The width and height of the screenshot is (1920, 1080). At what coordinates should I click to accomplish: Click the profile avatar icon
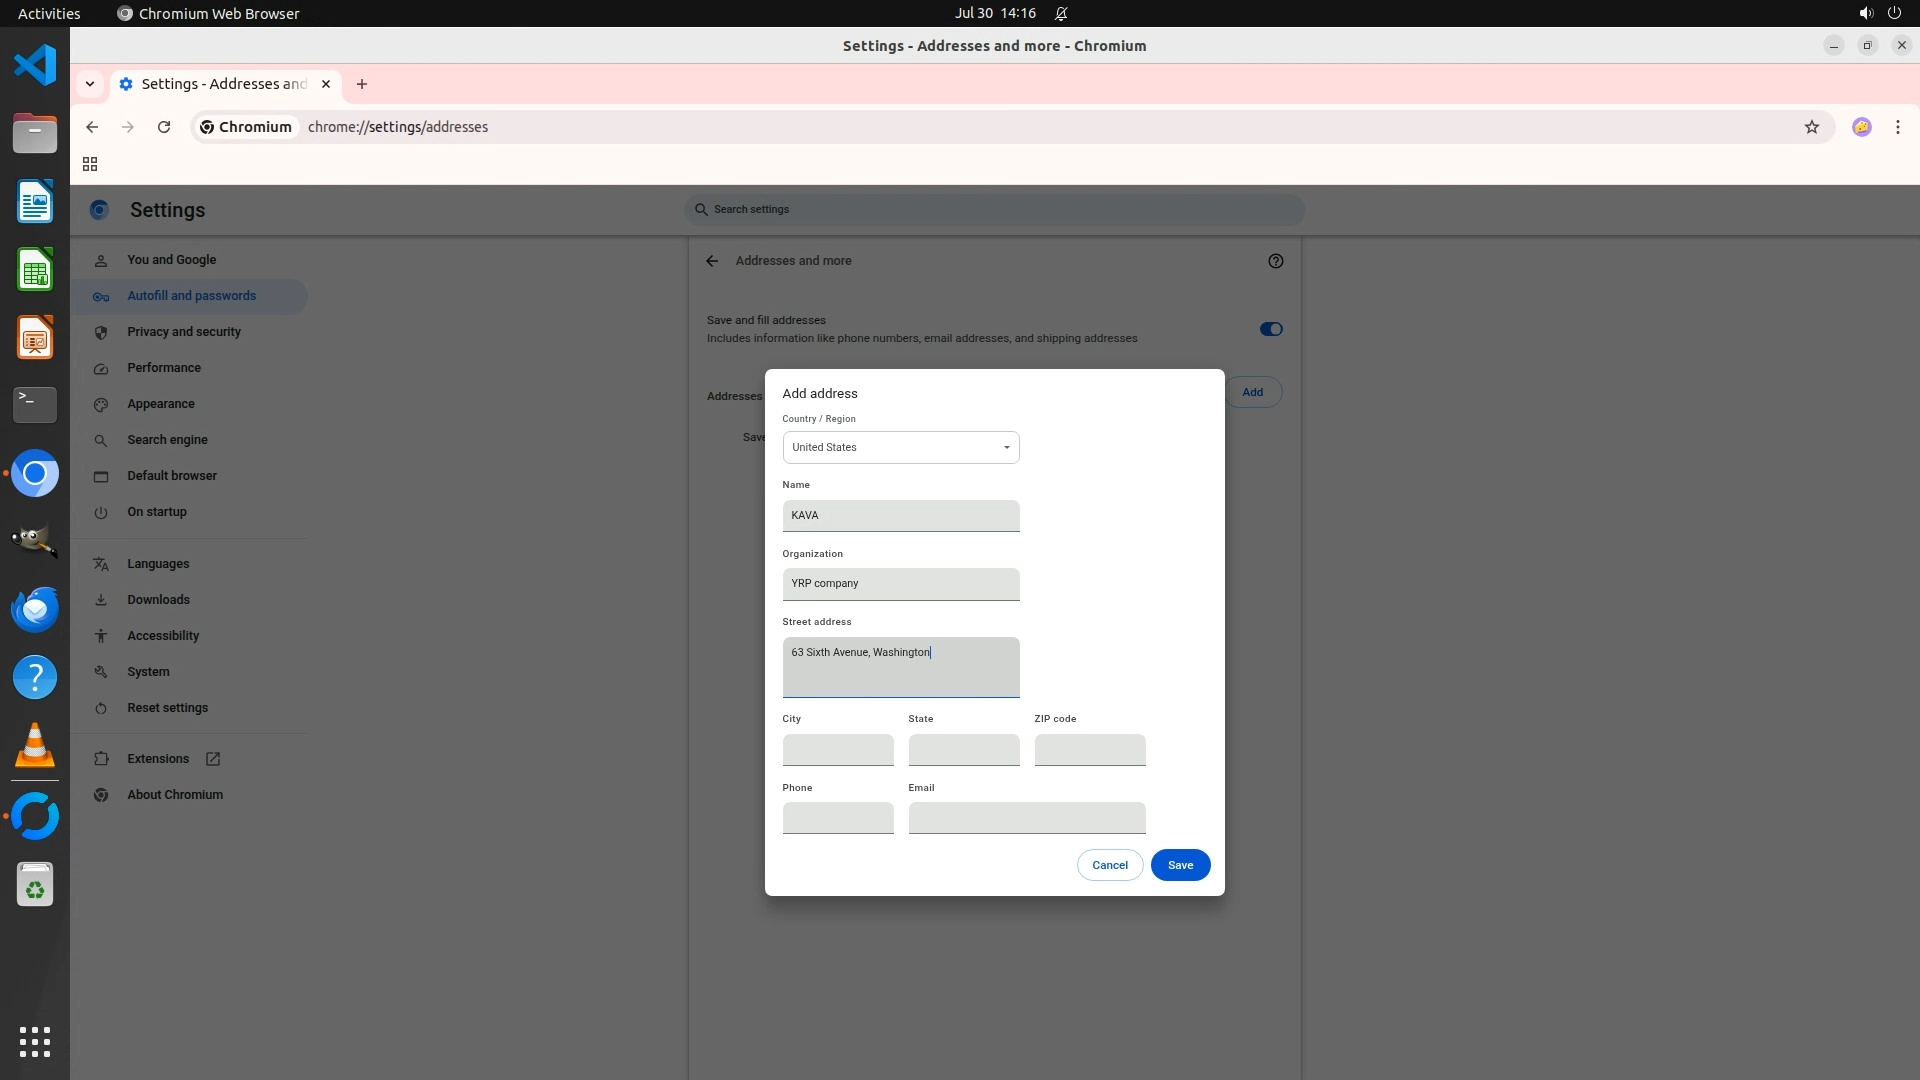[x=1861, y=127]
